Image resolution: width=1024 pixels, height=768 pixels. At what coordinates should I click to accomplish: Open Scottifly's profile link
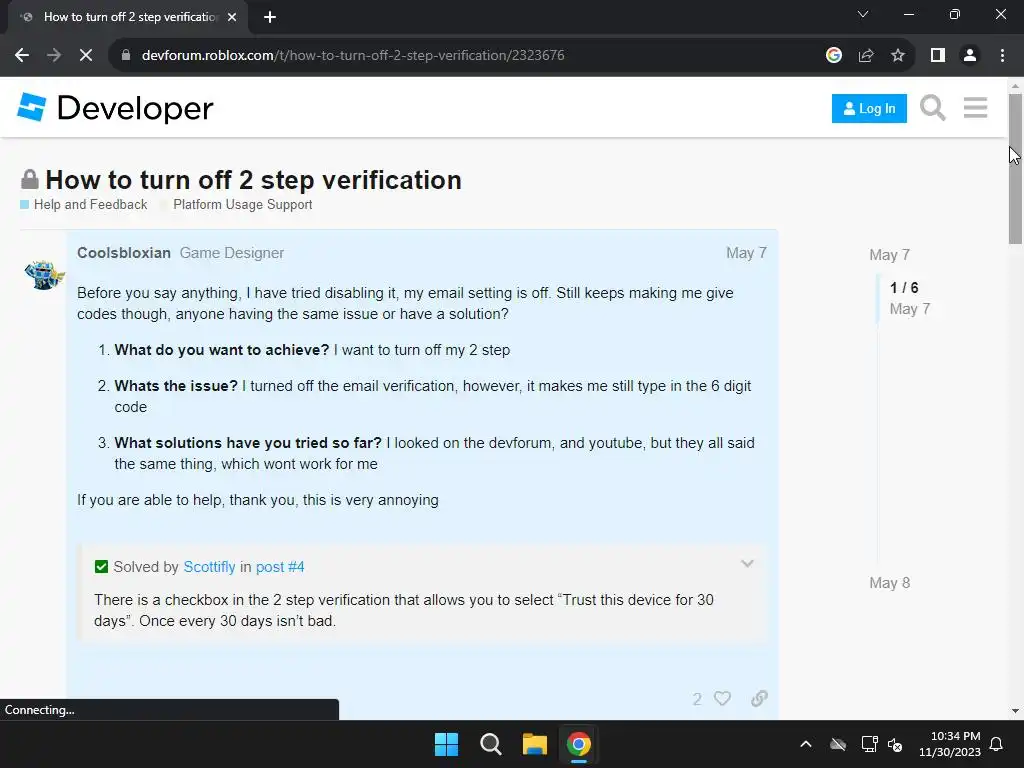coord(209,567)
